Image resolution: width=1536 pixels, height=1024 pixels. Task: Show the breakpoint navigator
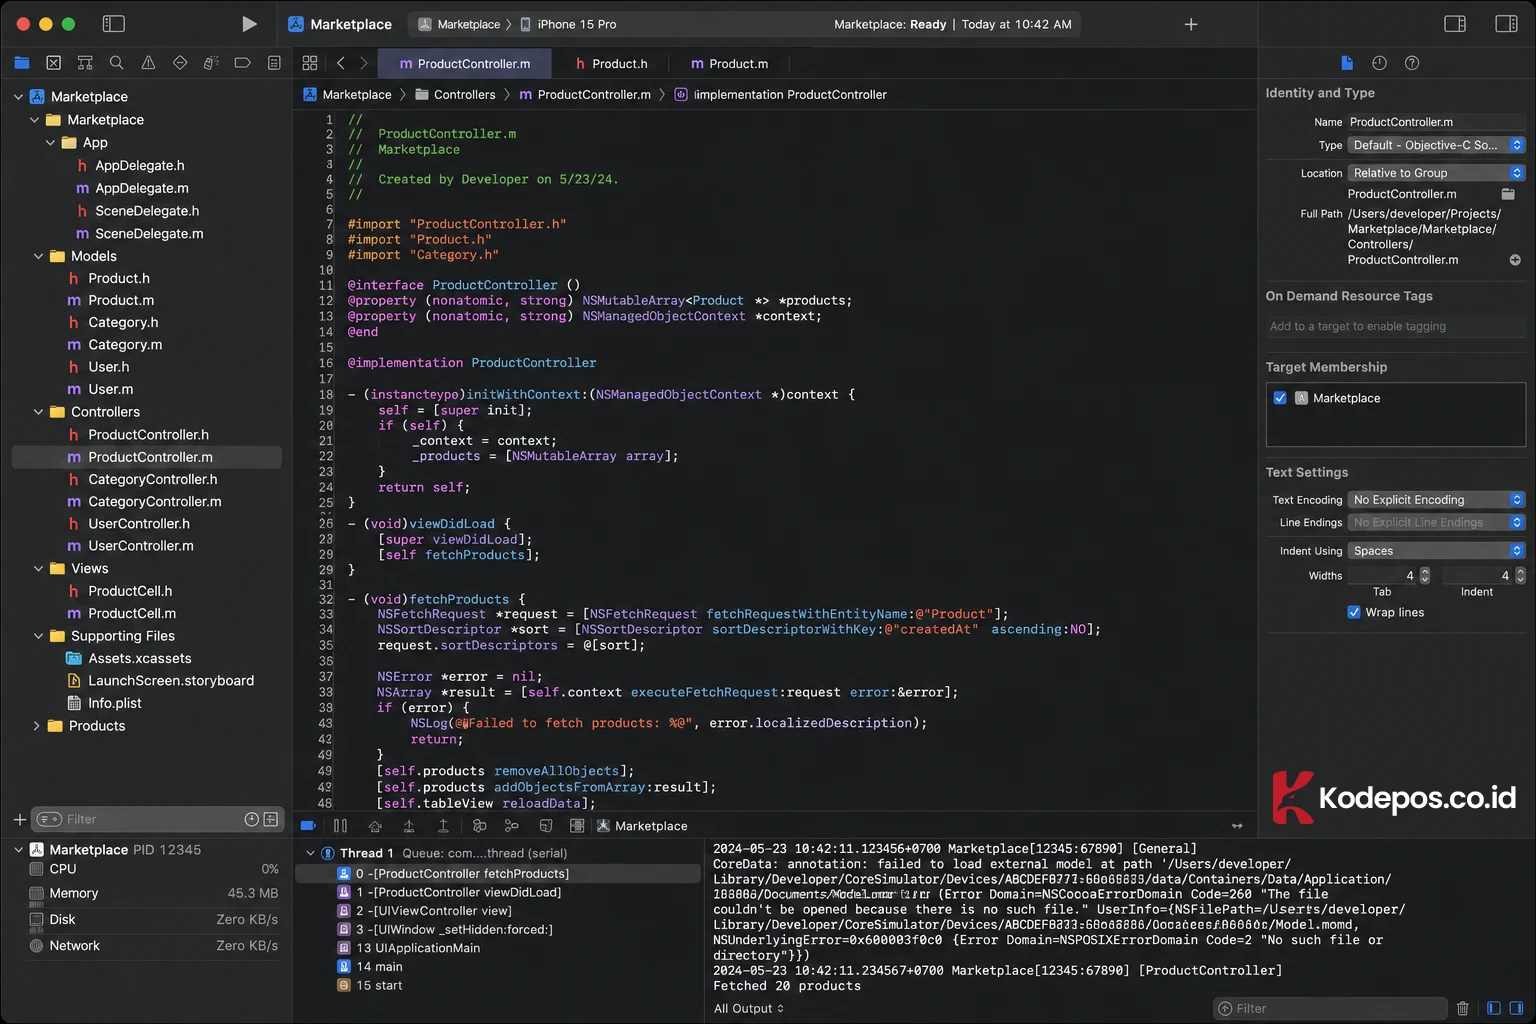242,63
